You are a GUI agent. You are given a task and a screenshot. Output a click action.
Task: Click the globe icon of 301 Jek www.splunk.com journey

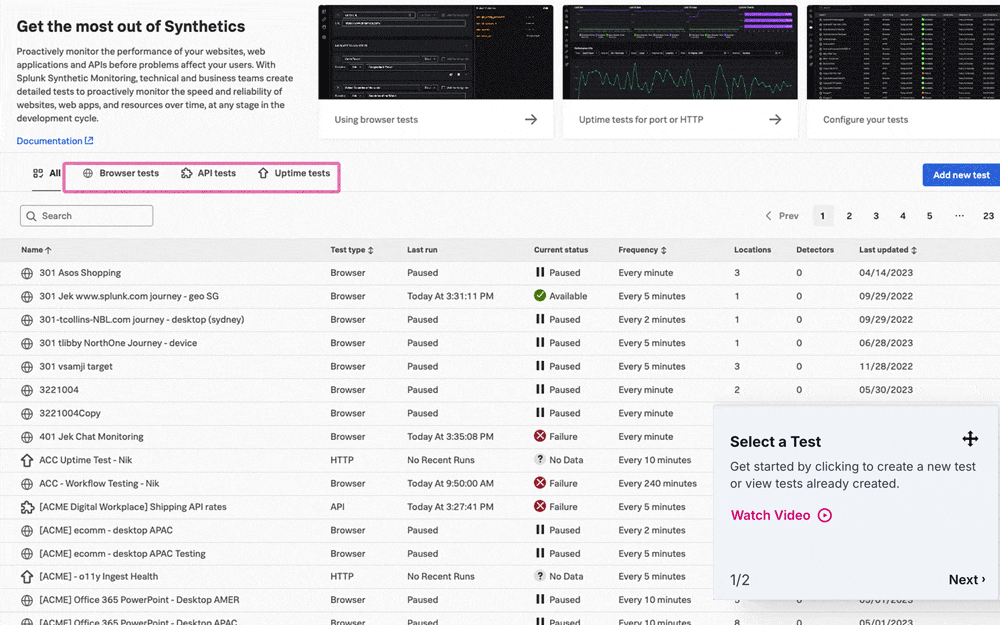coord(27,297)
